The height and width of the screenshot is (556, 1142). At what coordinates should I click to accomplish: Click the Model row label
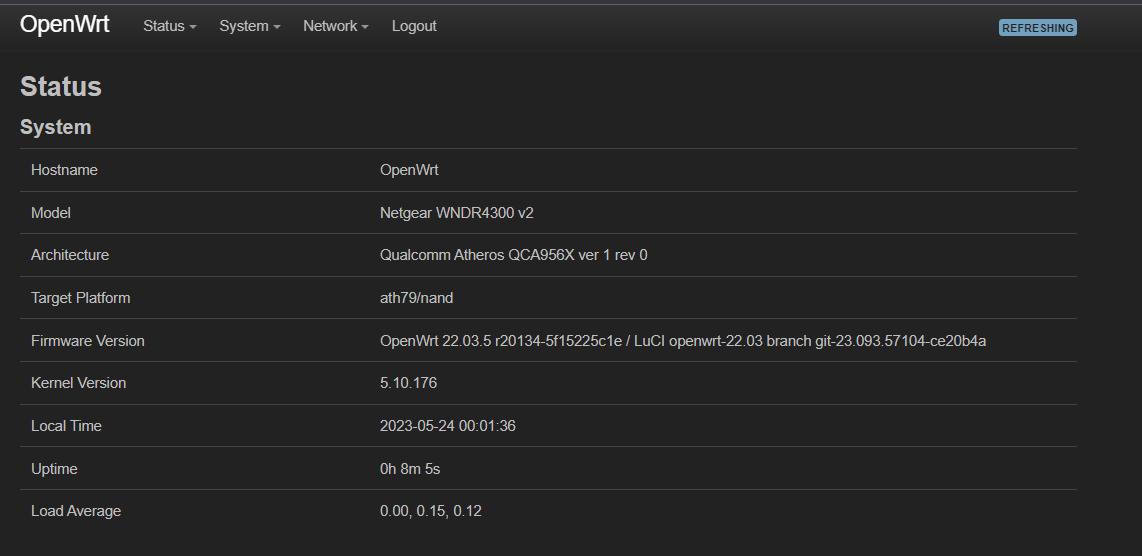point(50,213)
